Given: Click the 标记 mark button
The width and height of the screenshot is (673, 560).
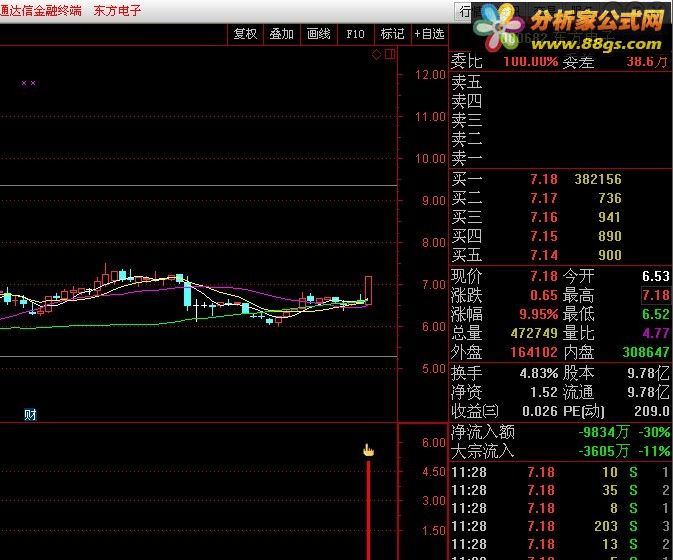Looking at the screenshot, I should tap(392, 34).
